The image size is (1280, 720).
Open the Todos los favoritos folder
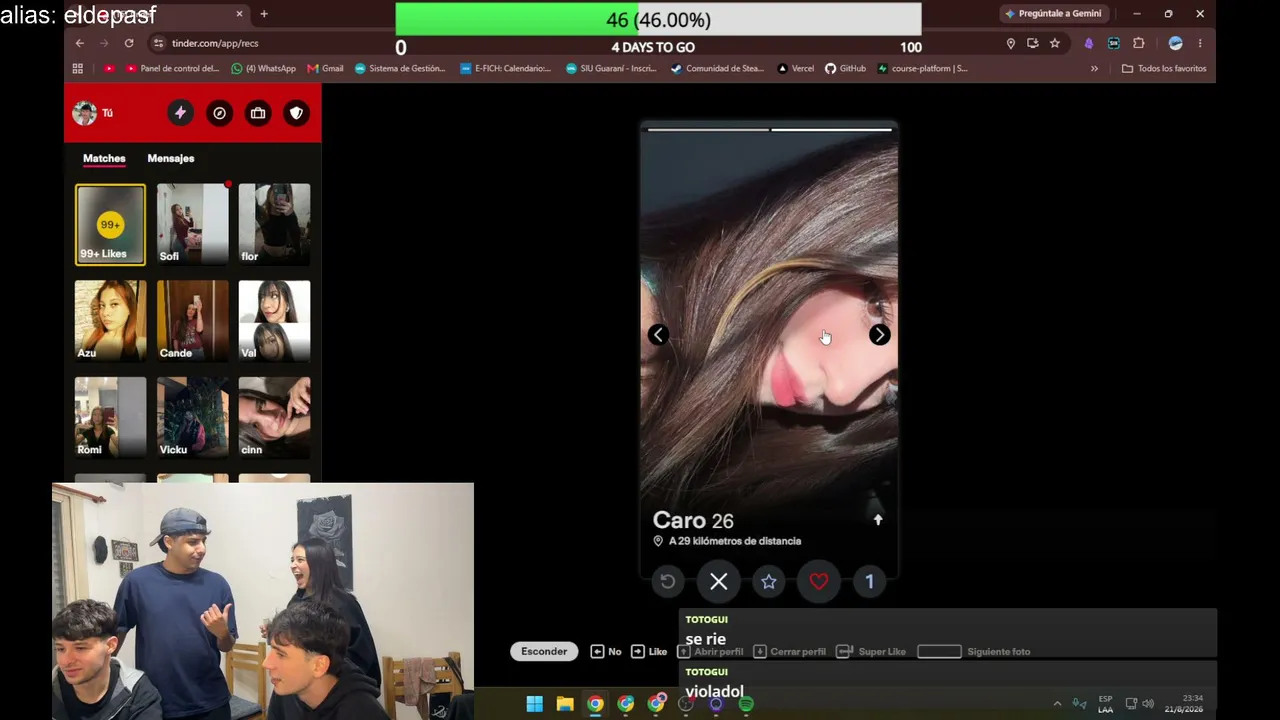pos(1164,68)
